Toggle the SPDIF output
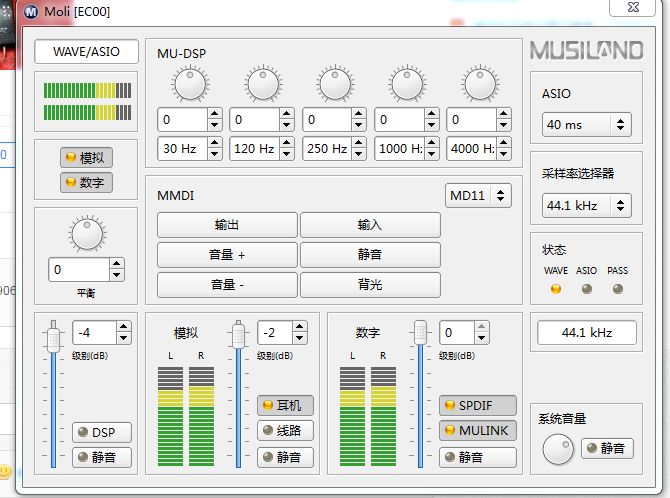 pos(478,405)
